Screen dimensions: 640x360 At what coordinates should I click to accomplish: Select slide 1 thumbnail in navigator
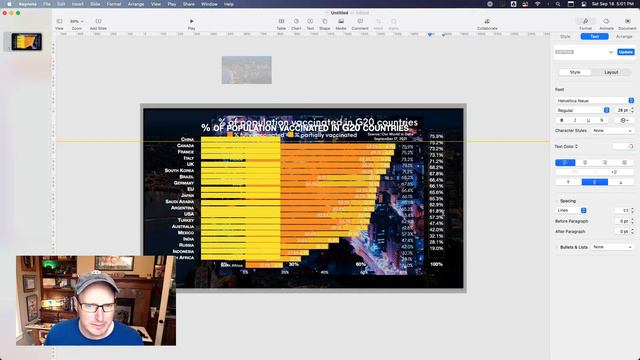pos(27,42)
